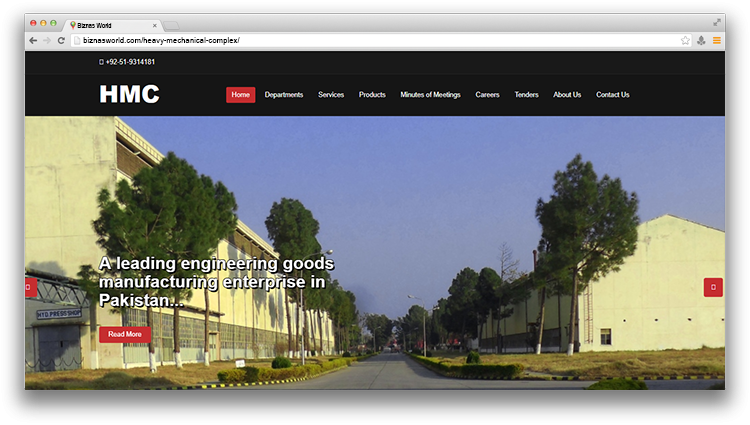Click the browser forward arrow
This screenshot has height=425, width=750.
pos(47,40)
